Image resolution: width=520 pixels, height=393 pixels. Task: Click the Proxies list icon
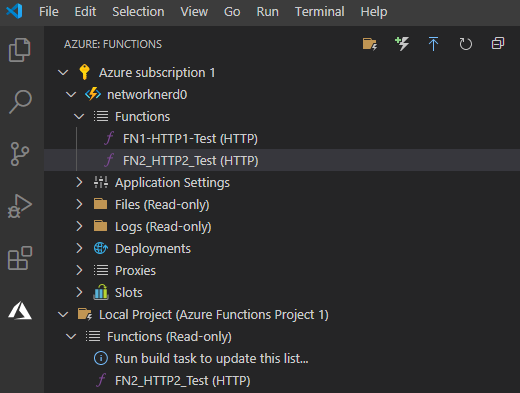tap(101, 270)
